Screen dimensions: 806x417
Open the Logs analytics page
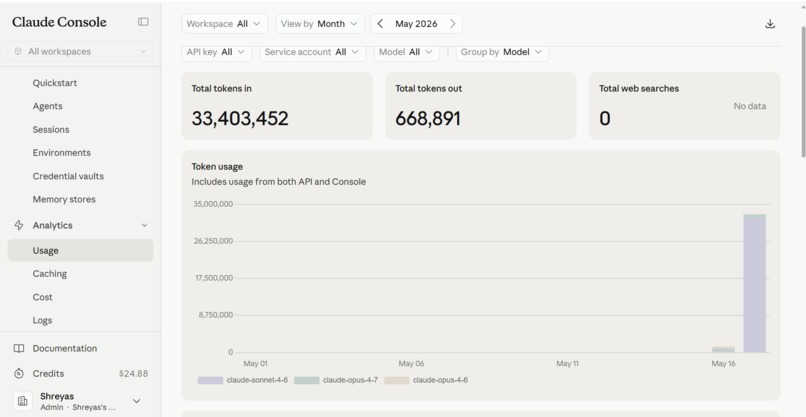[43, 320]
